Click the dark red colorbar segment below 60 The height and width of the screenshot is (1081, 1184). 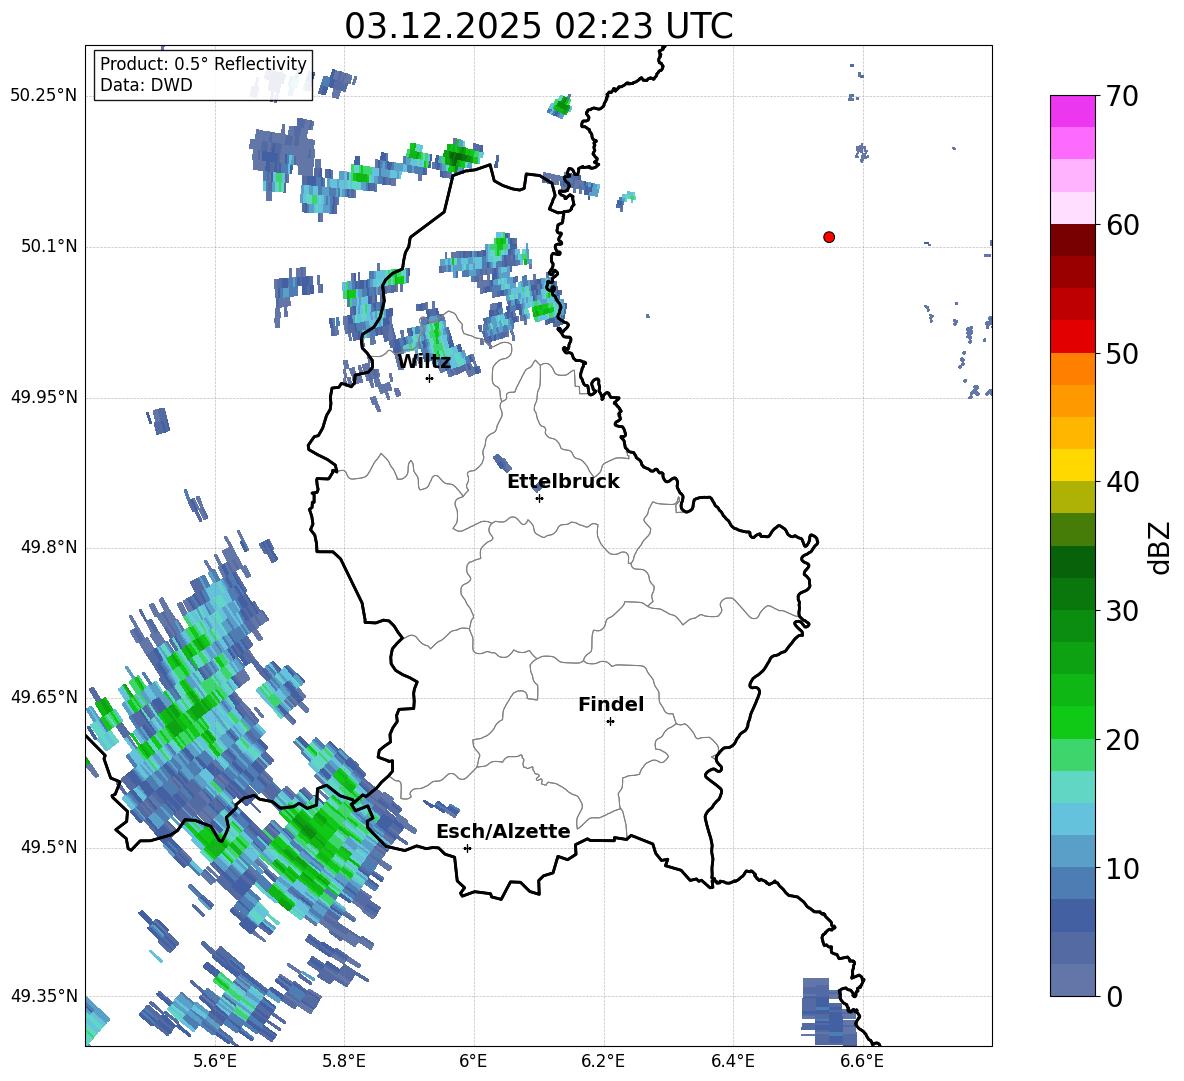click(x=1072, y=240)
